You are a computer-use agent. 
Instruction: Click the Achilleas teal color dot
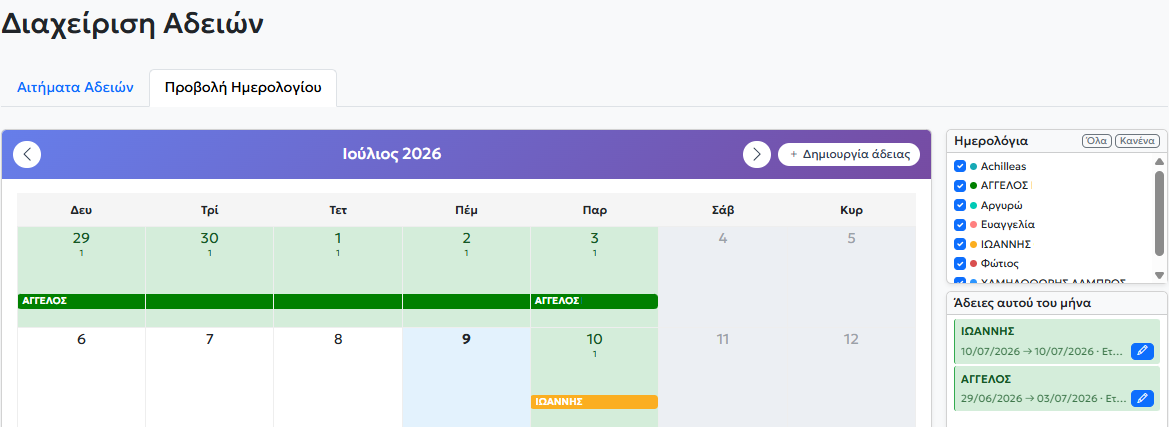pos(974,166)
